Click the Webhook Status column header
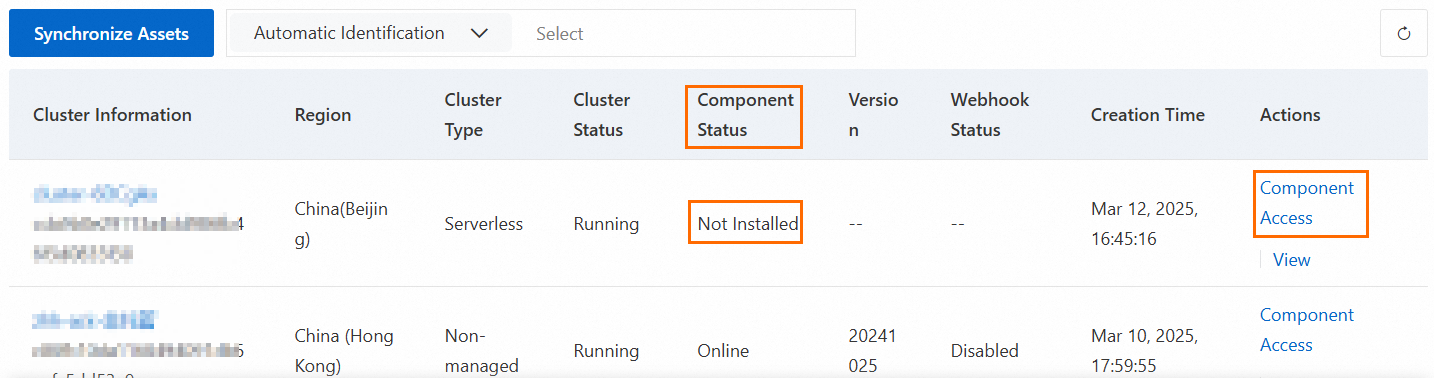This screenshot has width=1434, height=378. coord(990,115)
